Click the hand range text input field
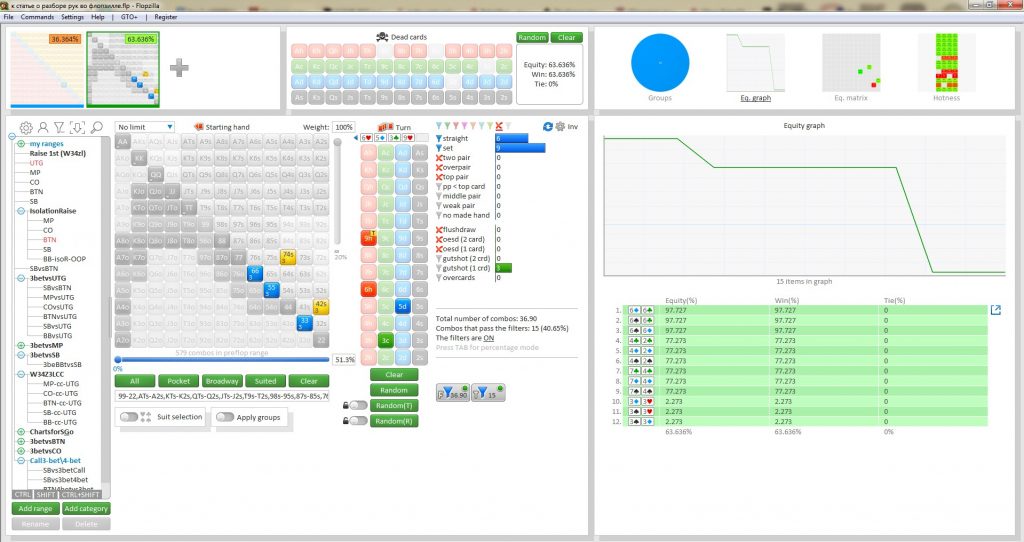 pyautogui.click(x=222, y=396)
